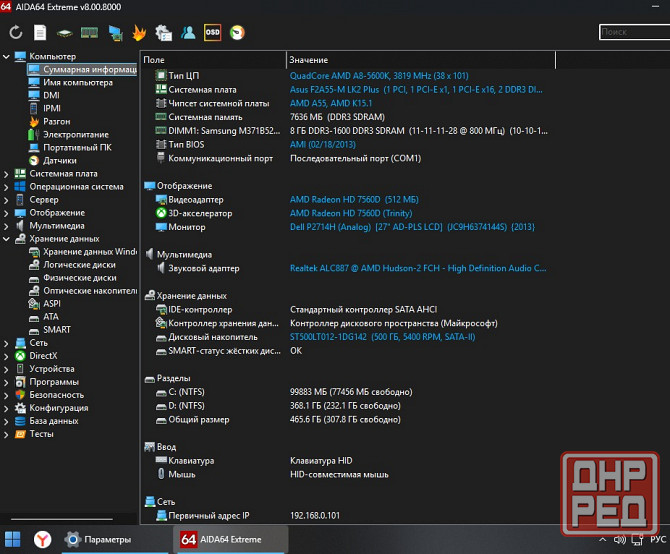Click the Refresh toolbar icon
Viewport: 670px width, 554px height.
click(16, 33)
